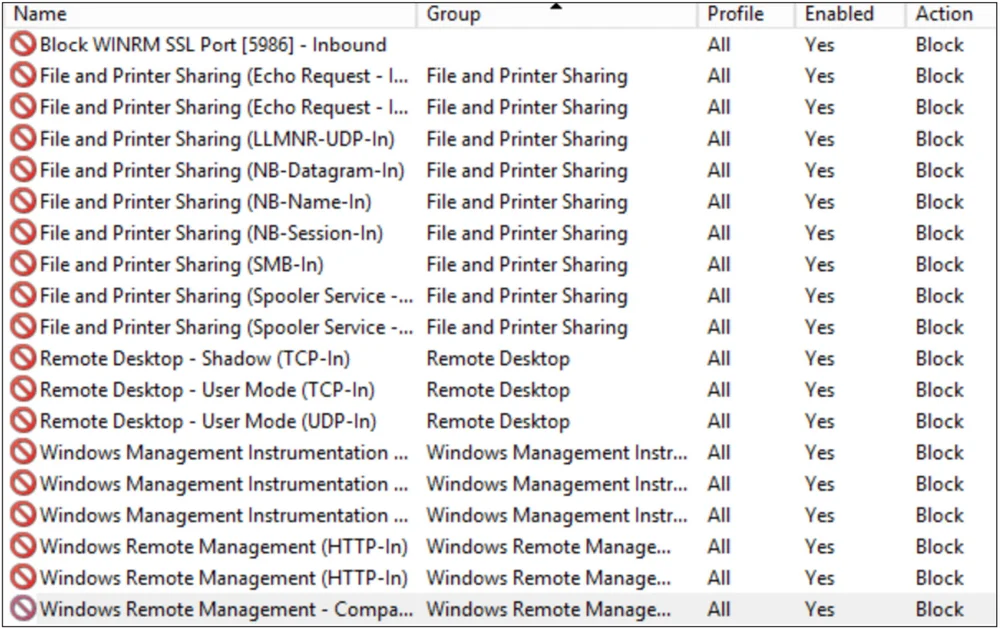The image size is (1000, 629).
Task: Sort rules by the Profile column header
Action: [x=735, y=14]
